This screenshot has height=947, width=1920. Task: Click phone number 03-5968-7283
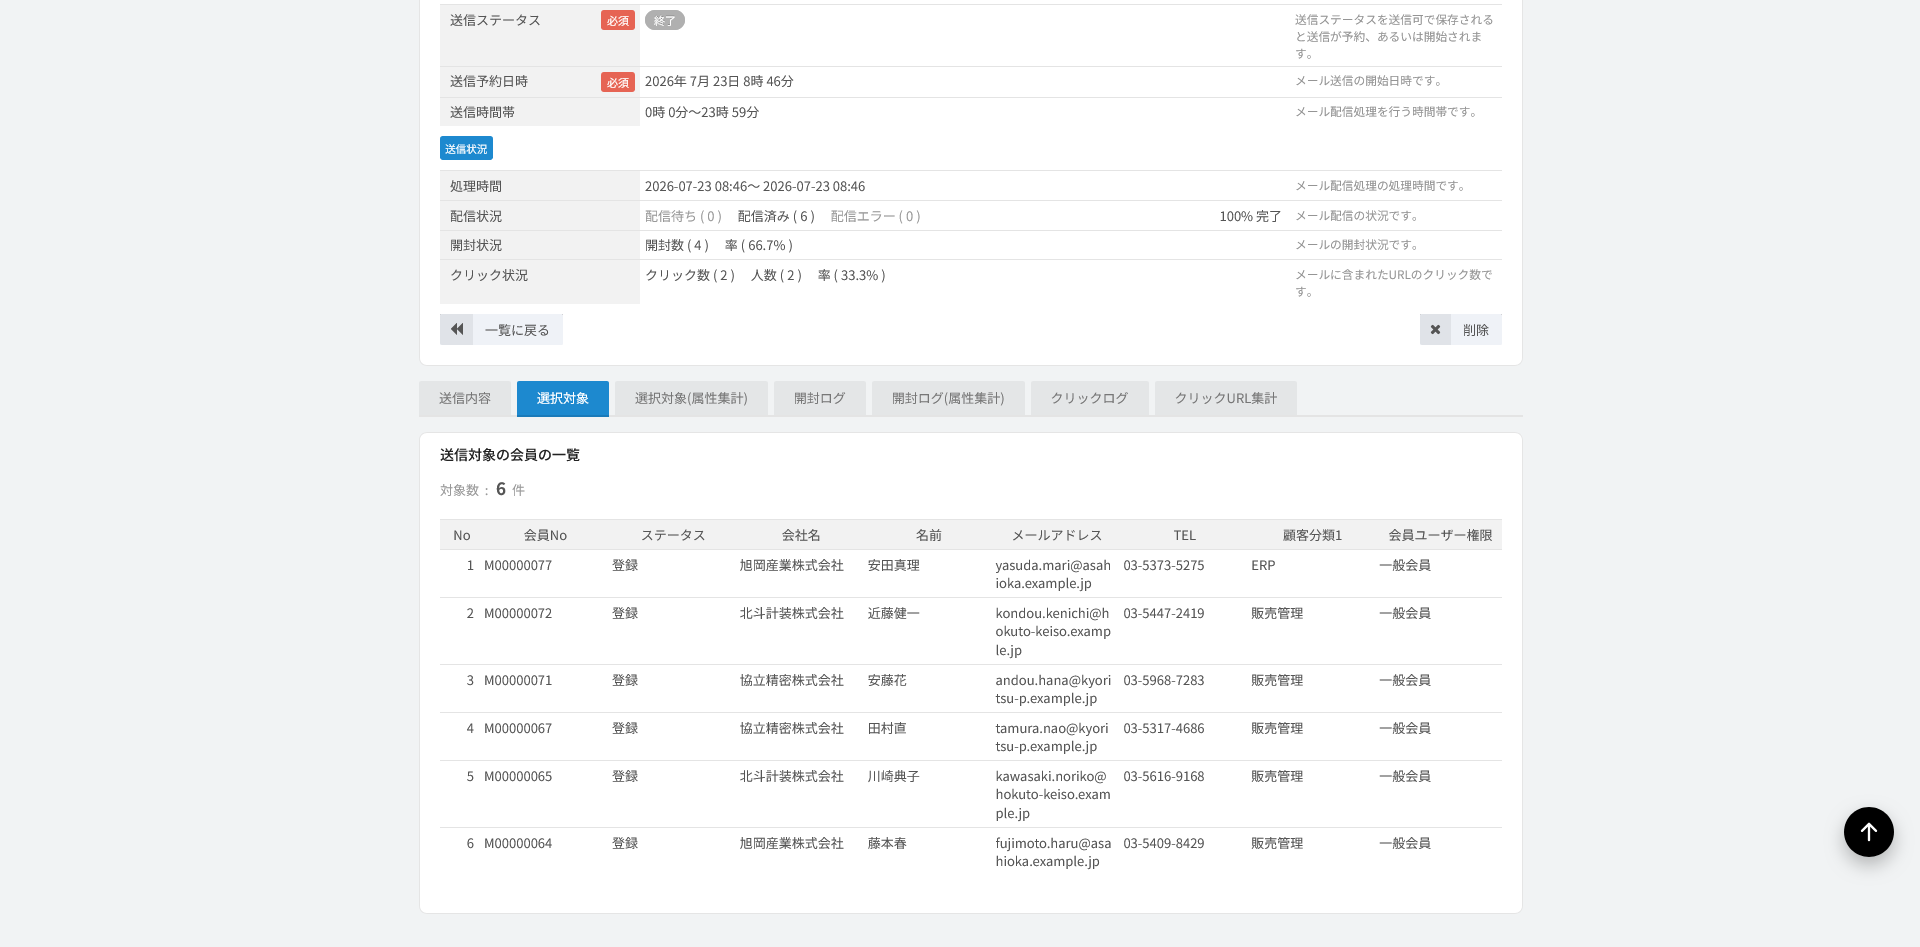click(1164, 680)
